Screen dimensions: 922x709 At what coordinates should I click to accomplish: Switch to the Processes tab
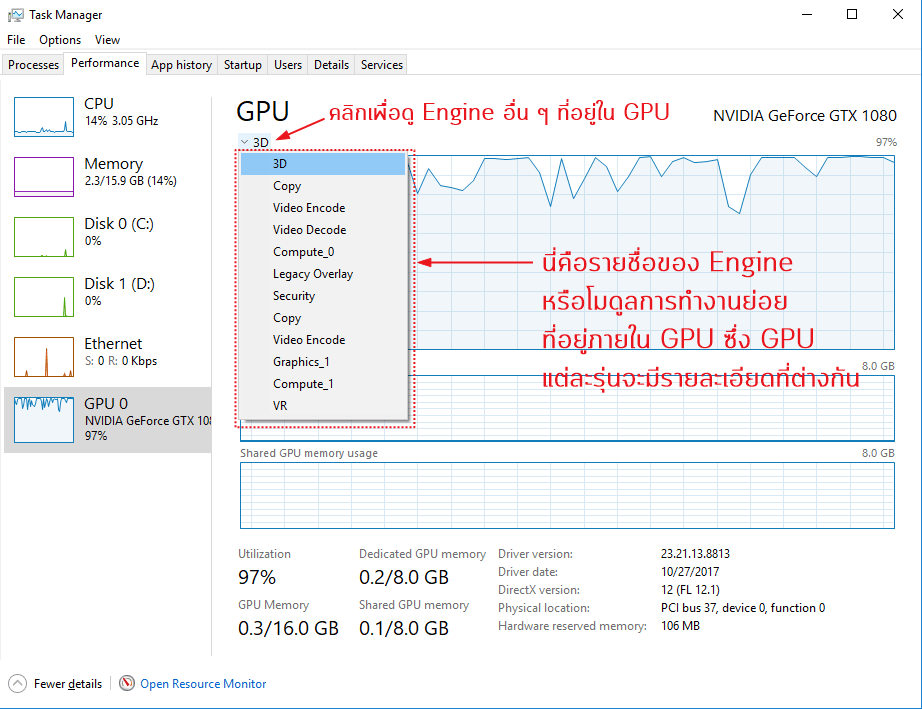click(x=32, y=64)
